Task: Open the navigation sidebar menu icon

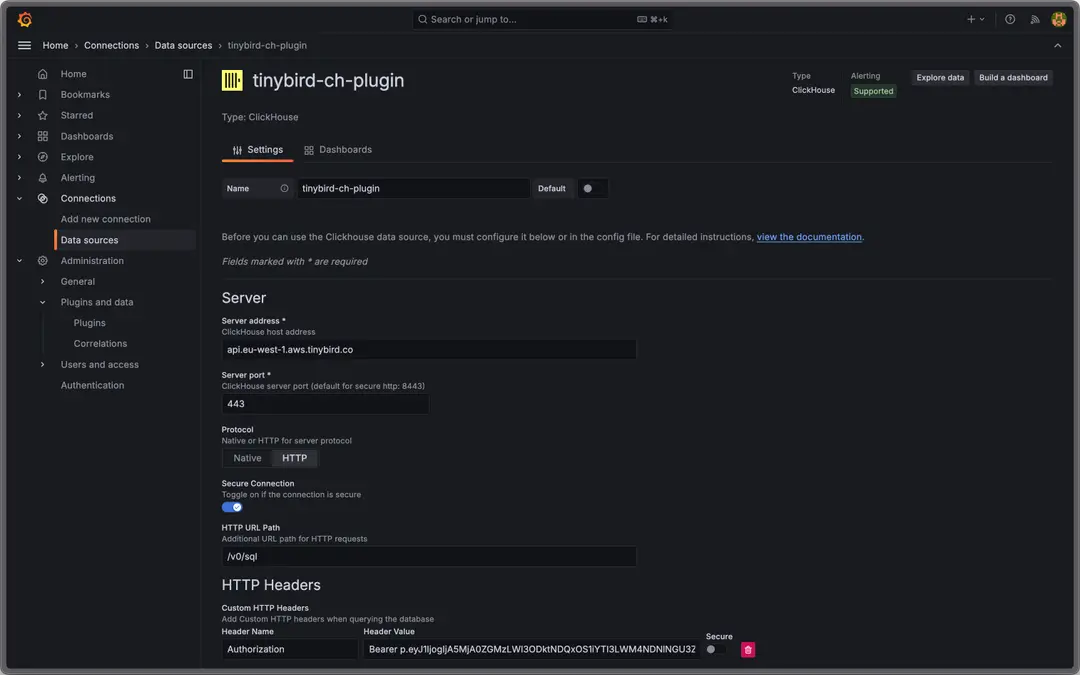Action: click(x=24, y=44)
